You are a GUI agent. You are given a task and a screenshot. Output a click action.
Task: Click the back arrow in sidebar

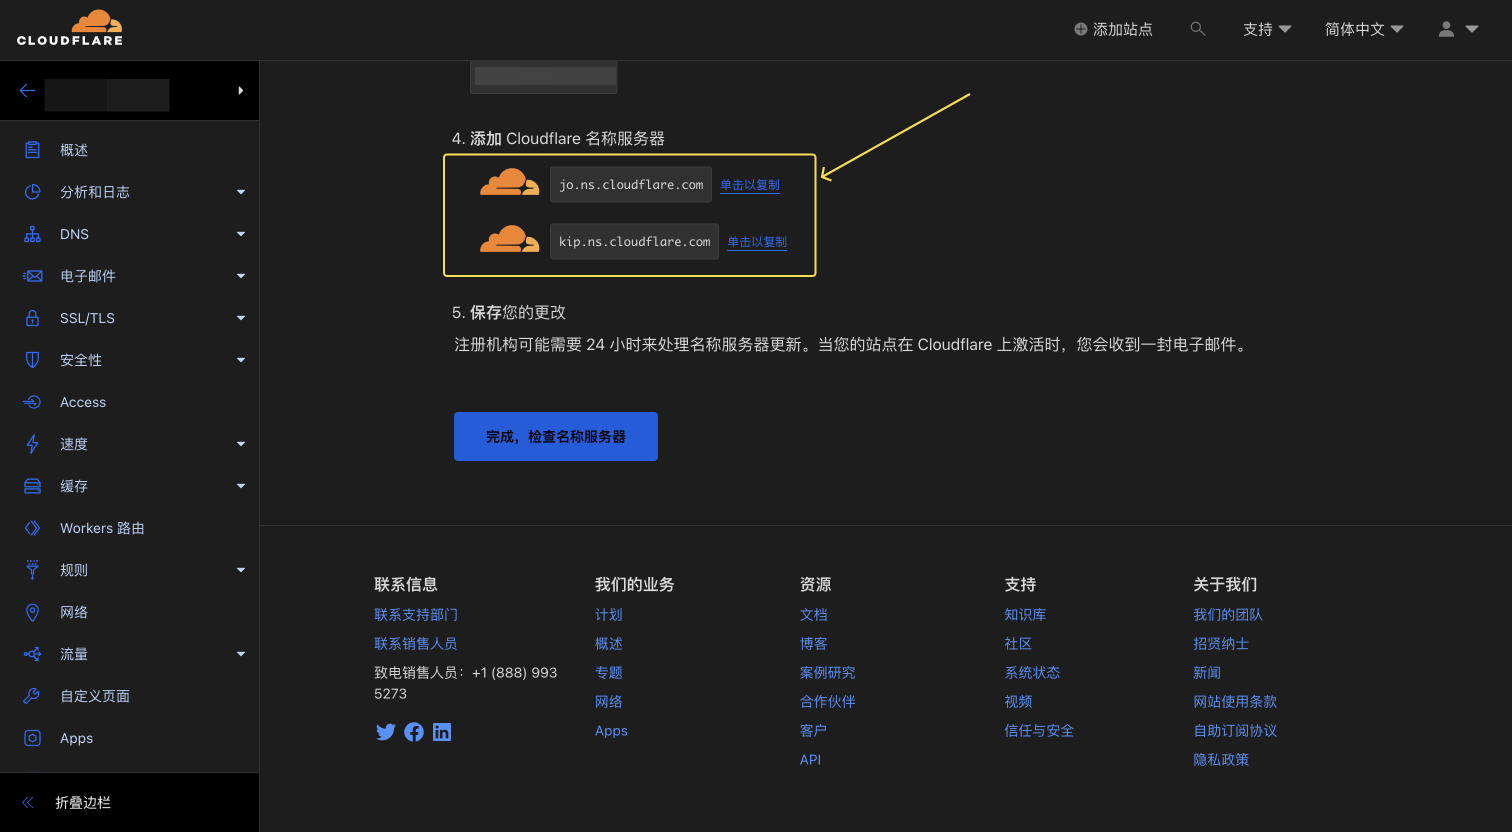coord(27,91)
